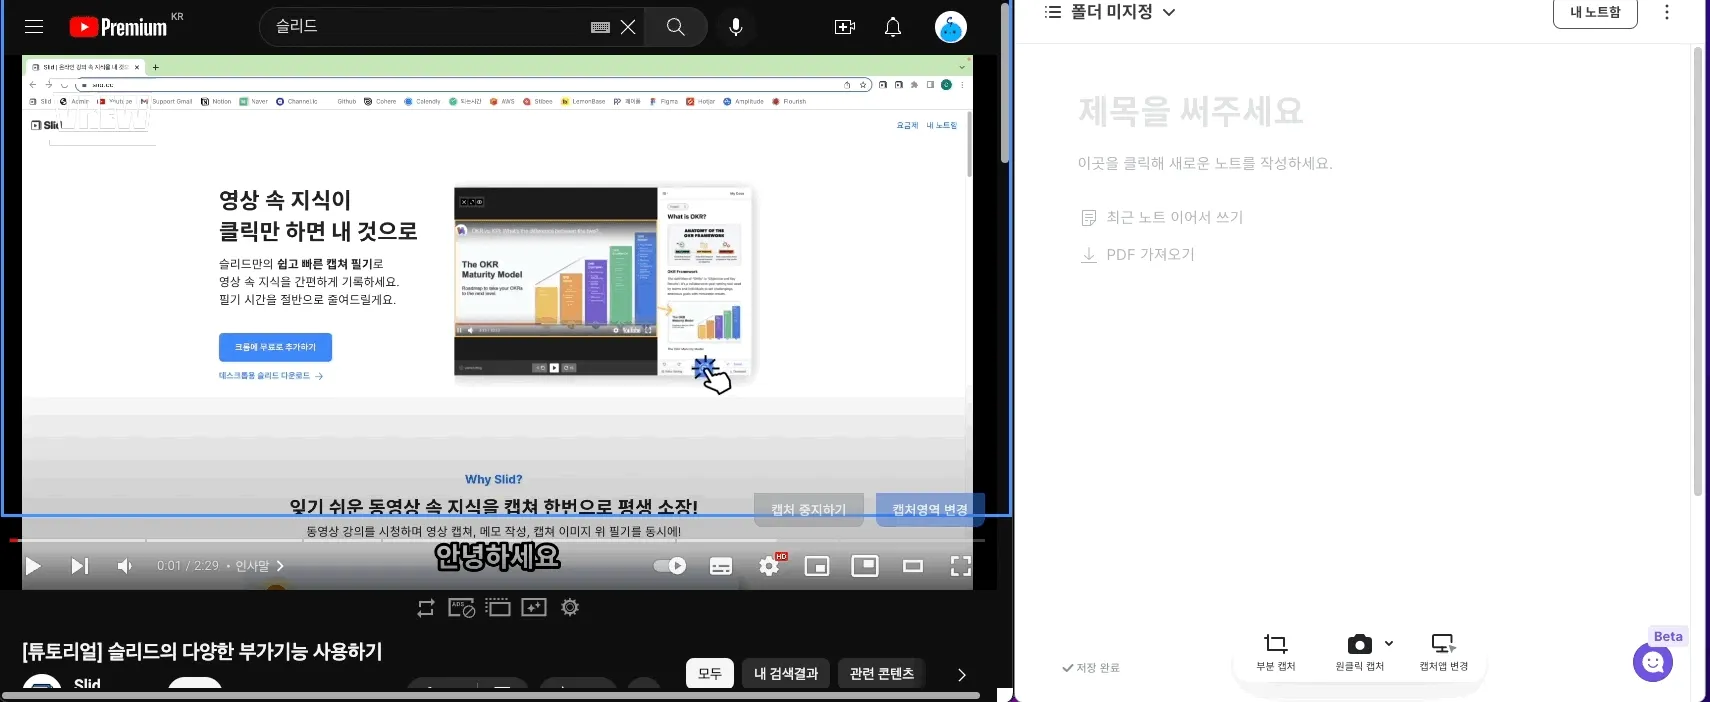Open the create video icon
This screenshot has width=1710, height=702.
845,27
